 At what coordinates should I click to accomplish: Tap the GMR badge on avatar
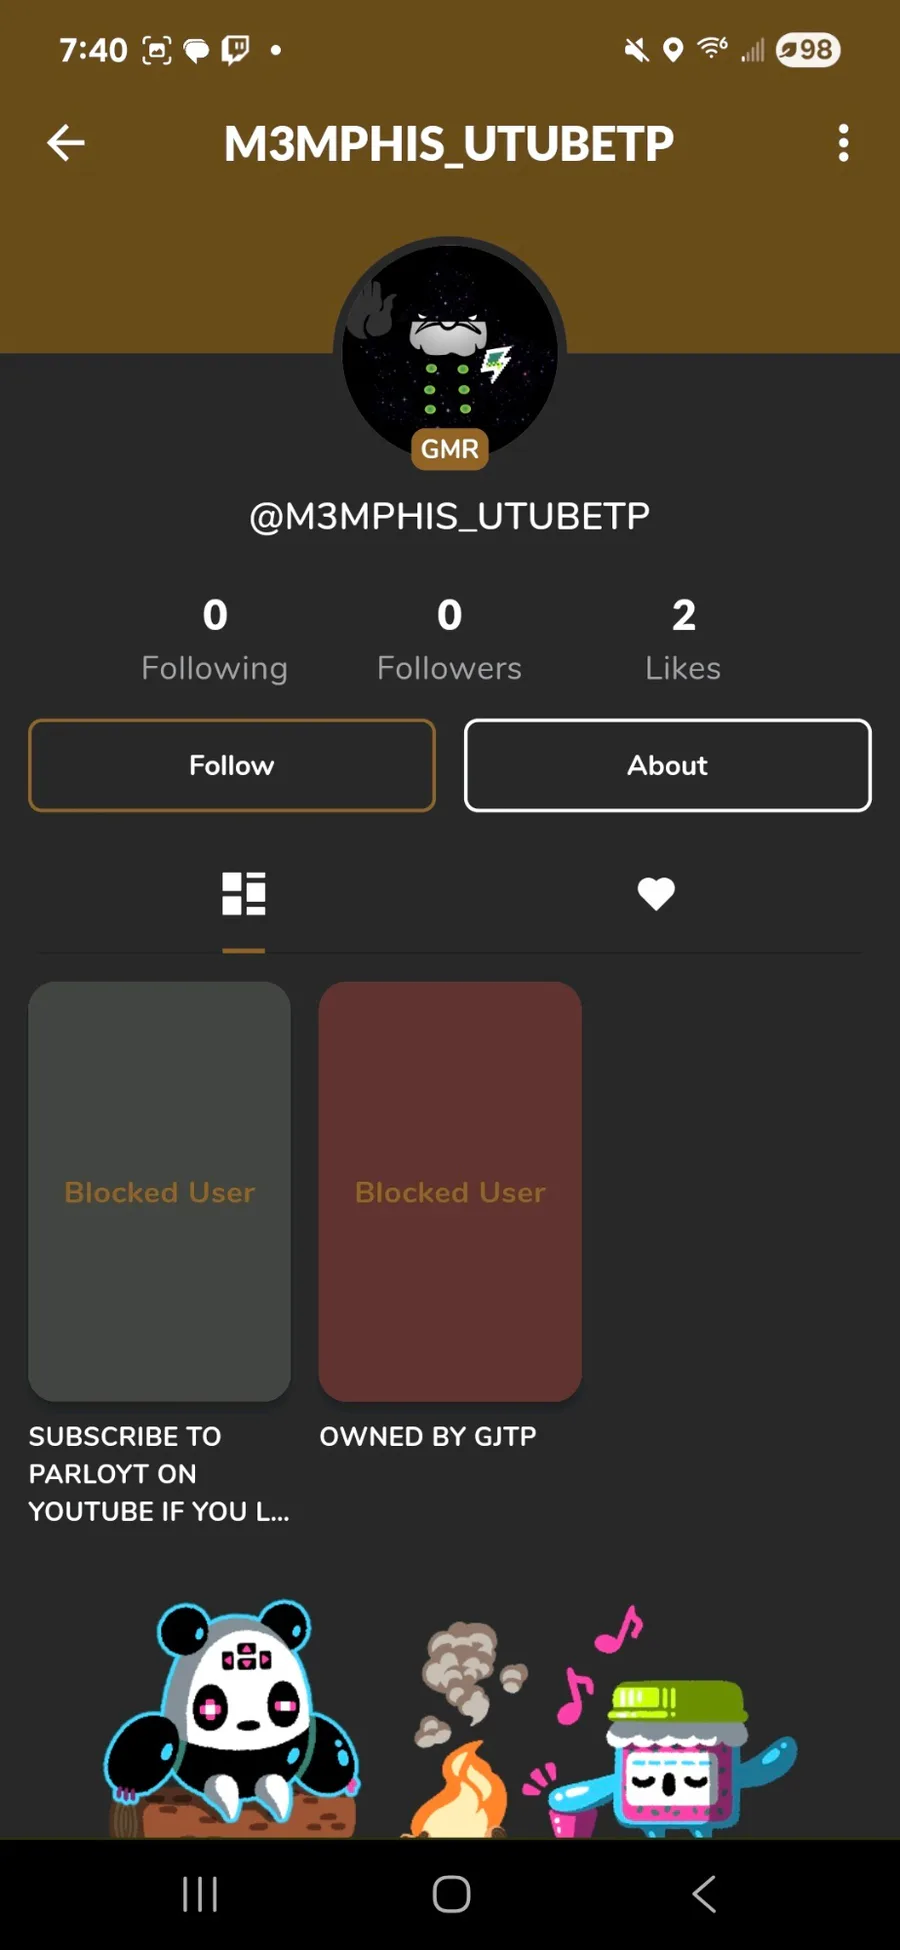click(450, 449)
